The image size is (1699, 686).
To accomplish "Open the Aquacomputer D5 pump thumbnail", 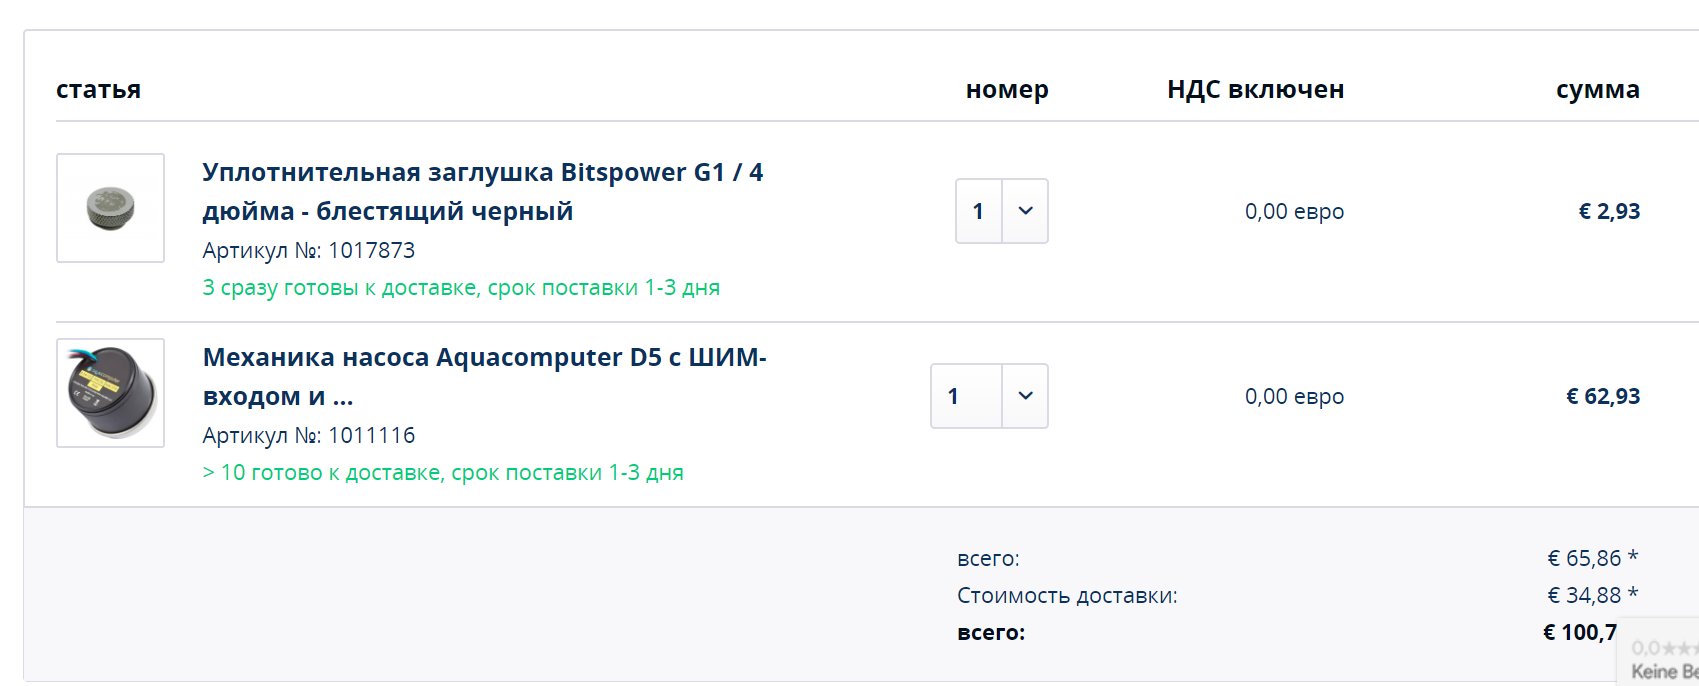I will coord(110,393).
